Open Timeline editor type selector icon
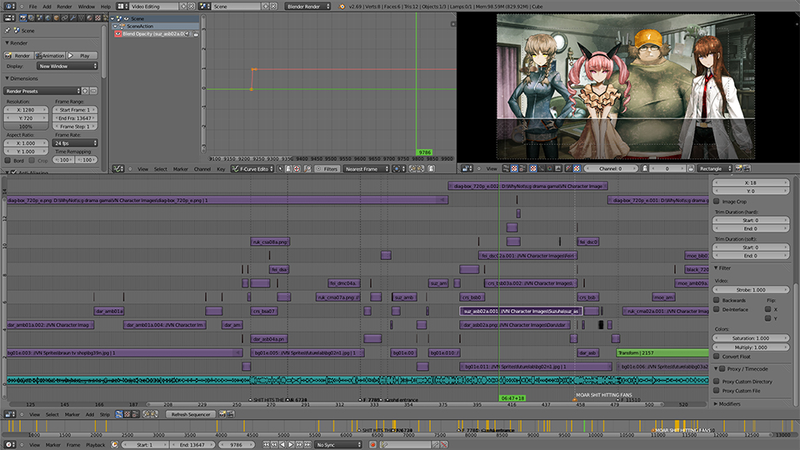Image resolution: width=800 pixels, height=450 pixels. coord(8,444)
